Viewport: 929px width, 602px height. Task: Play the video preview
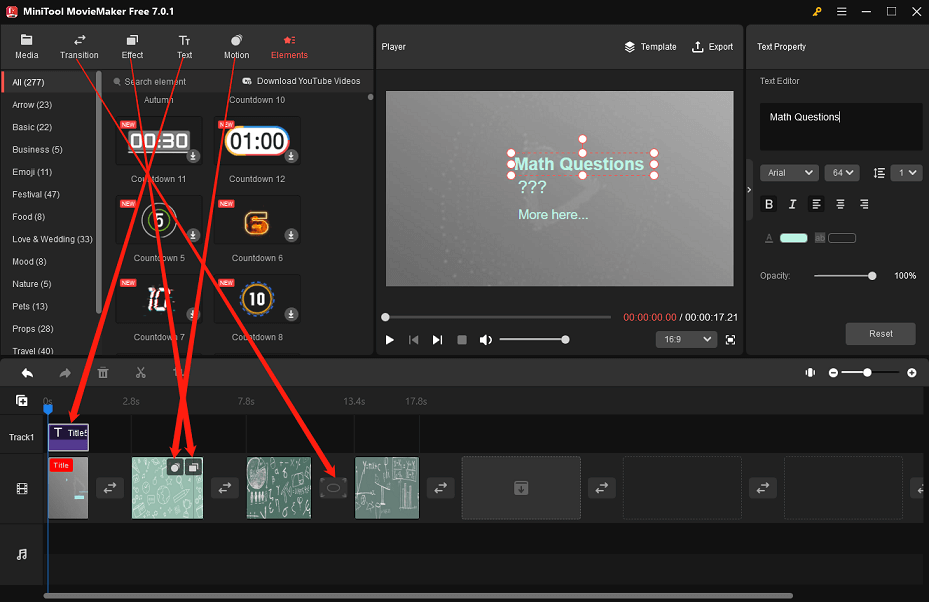(389, 340)
